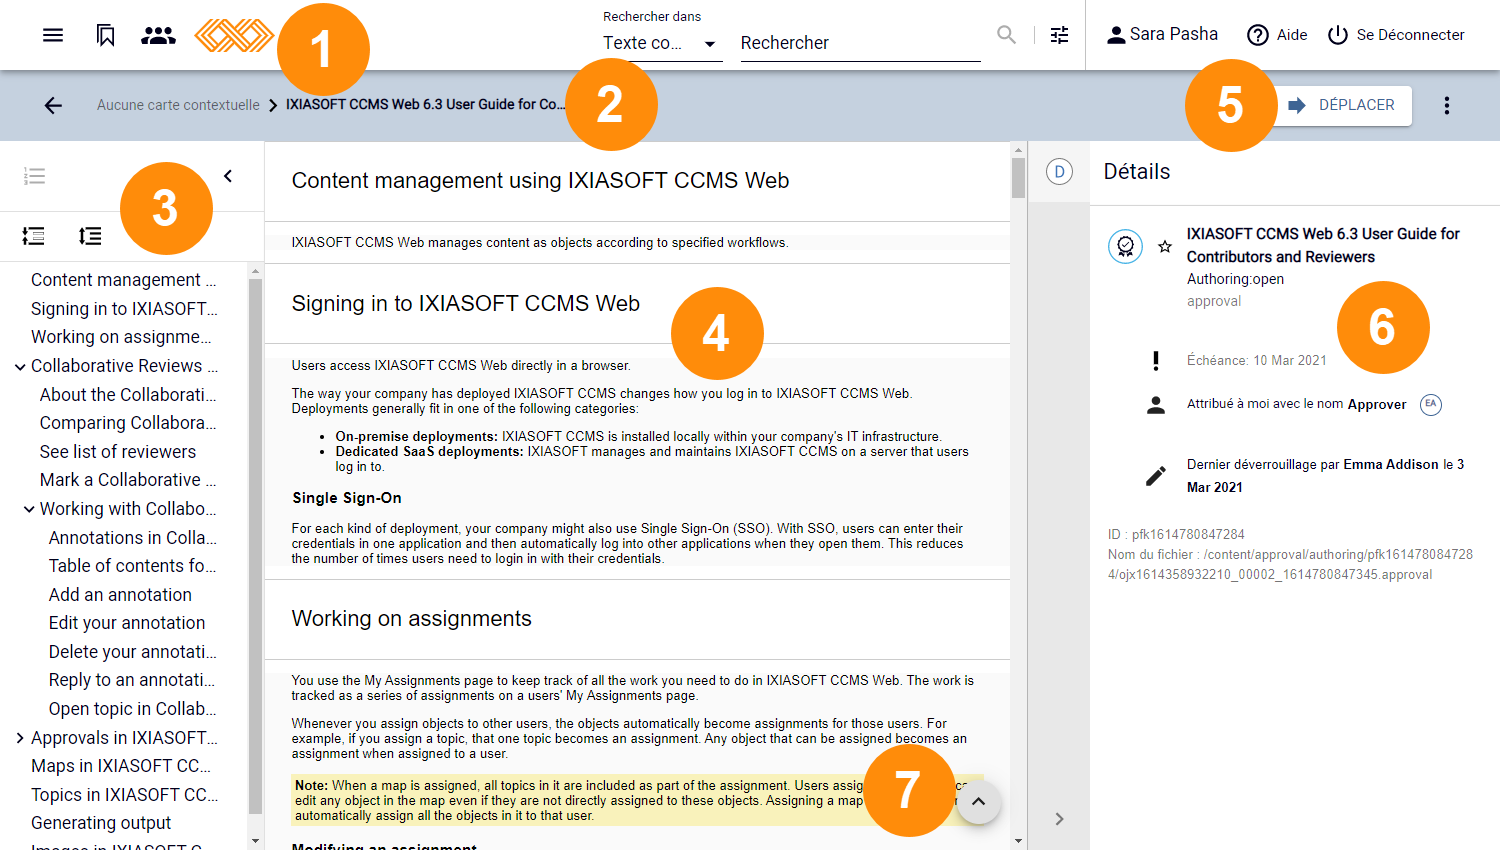Open advanced search filter settings icon

[x=1059, y=35]
